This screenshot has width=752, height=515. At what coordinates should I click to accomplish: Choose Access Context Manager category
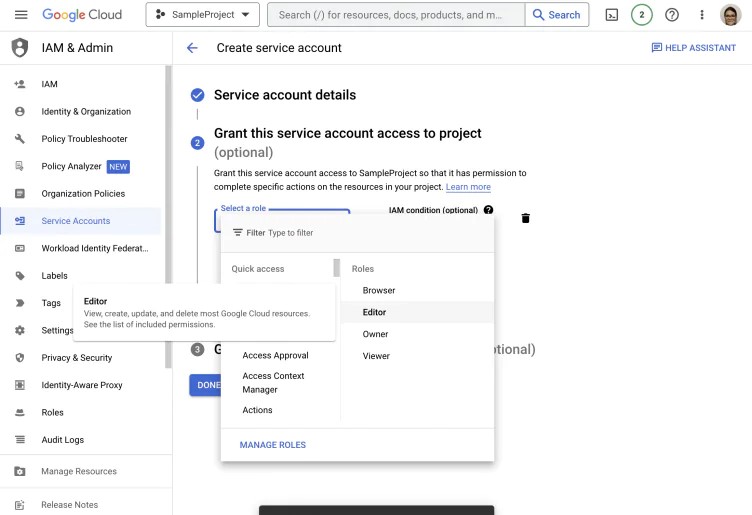point(273,383)
